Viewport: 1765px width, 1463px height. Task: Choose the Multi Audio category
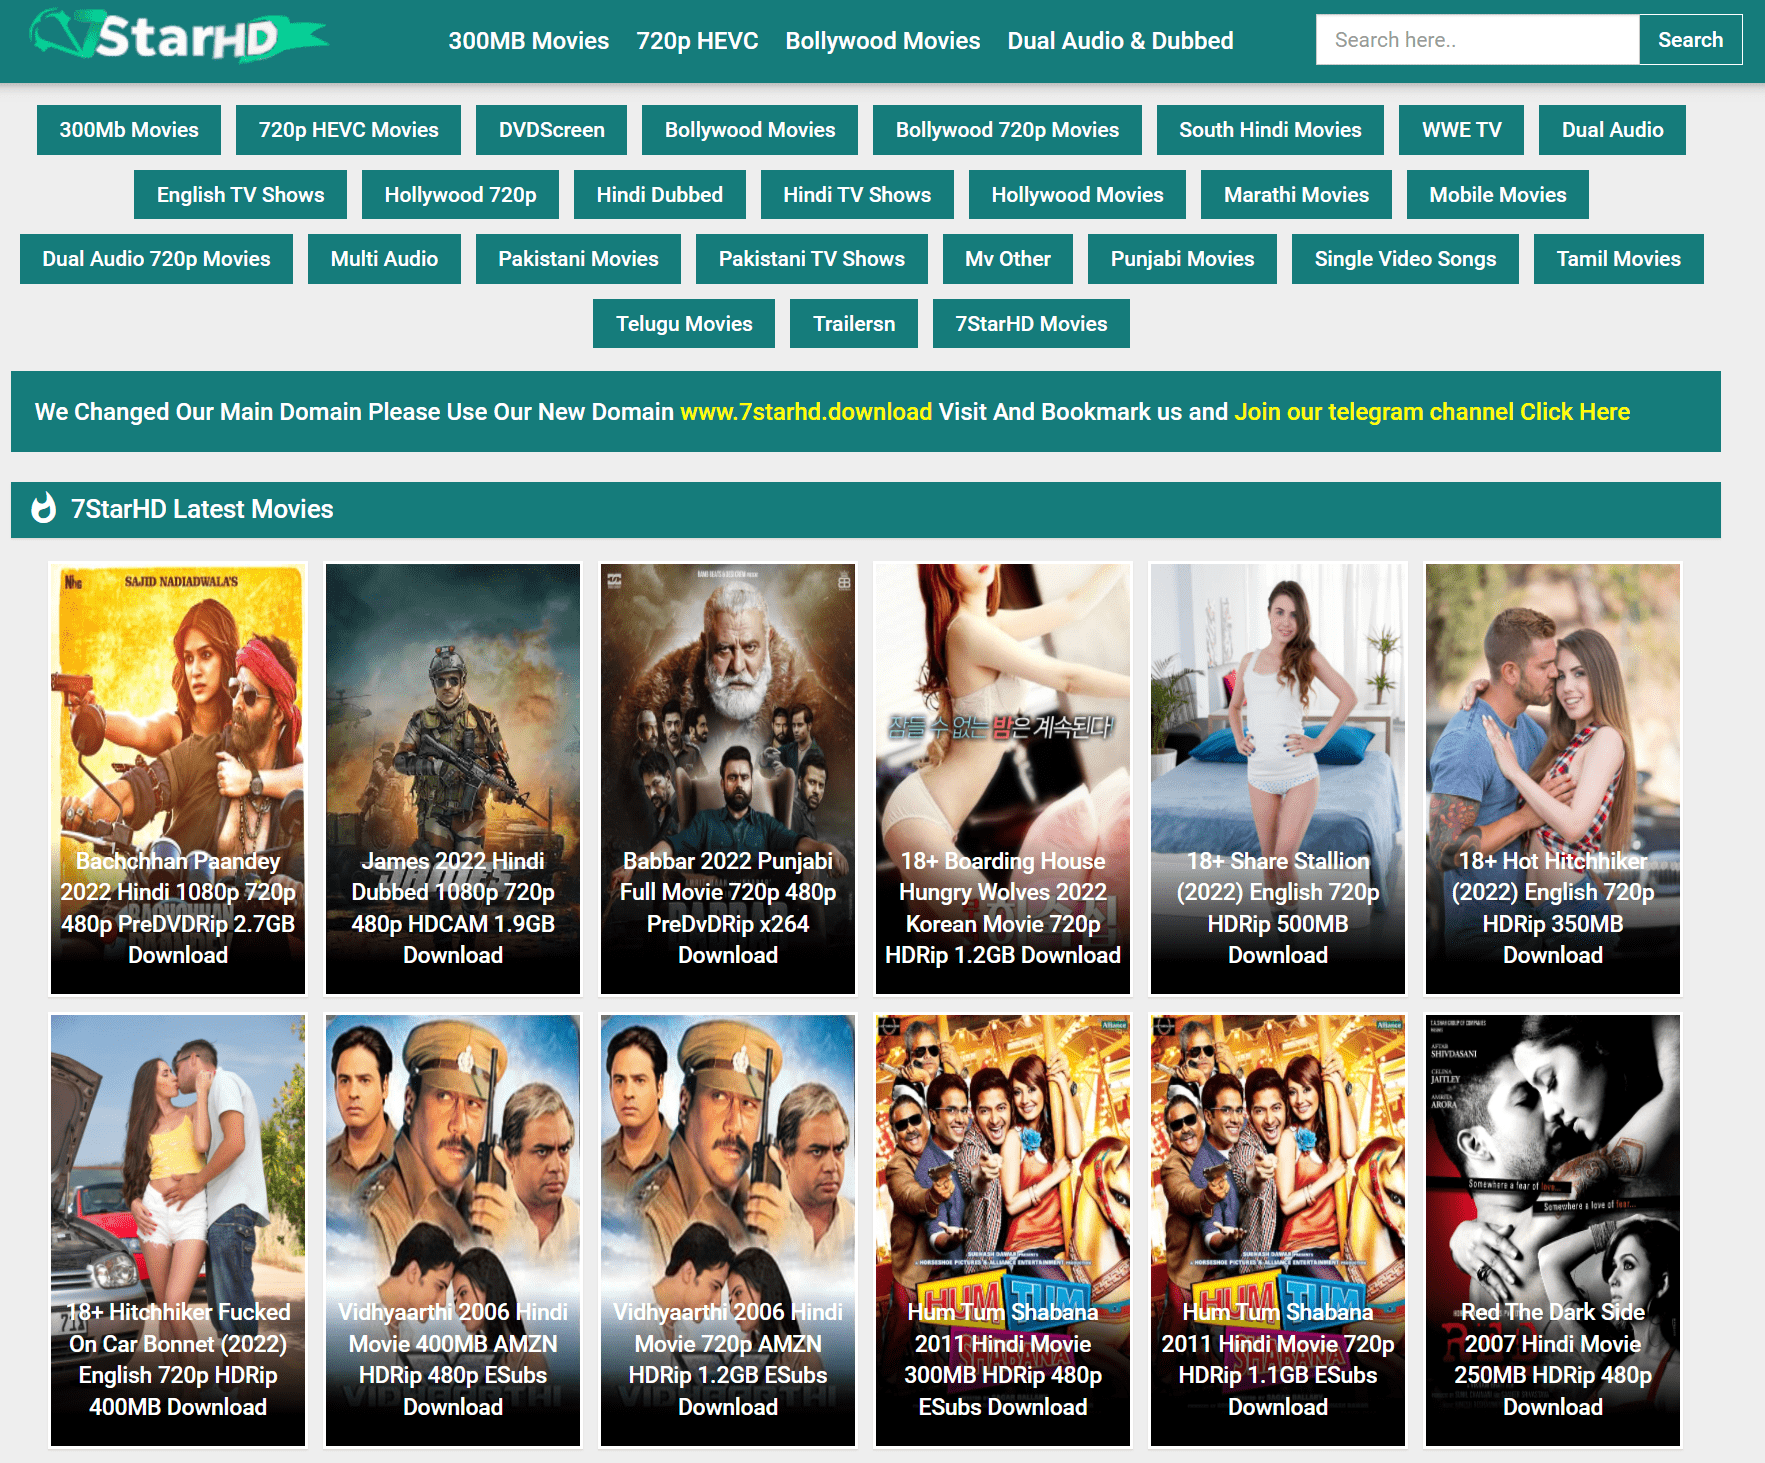pos(384,259)
